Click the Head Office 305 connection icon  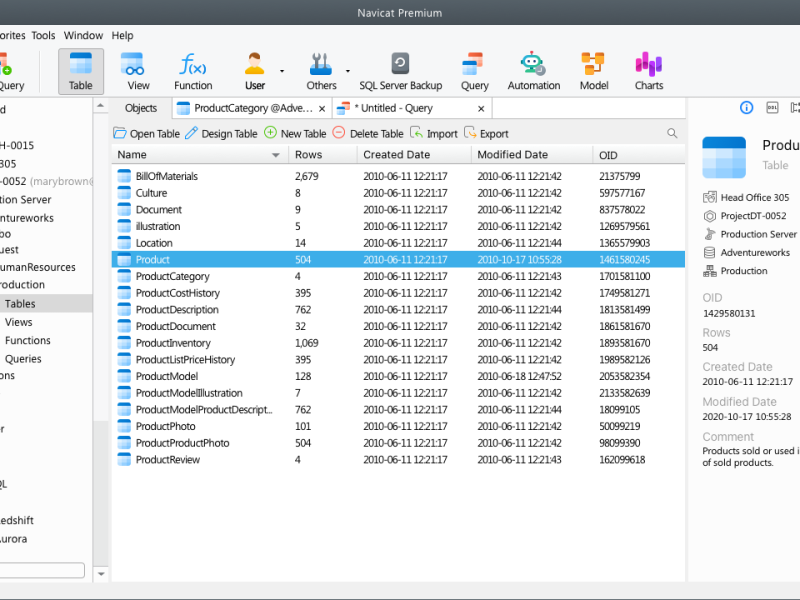click(710, 197)
